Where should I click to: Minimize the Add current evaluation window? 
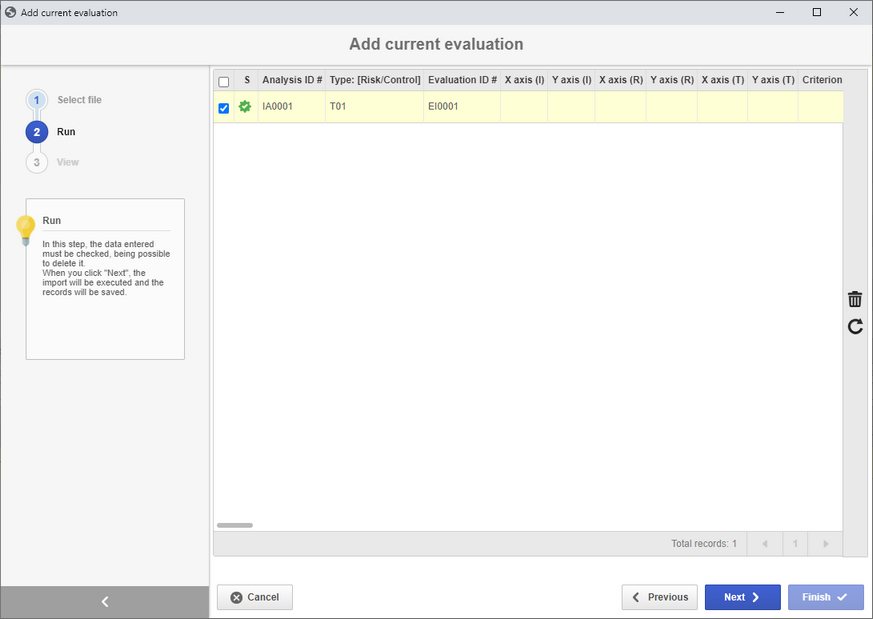point(780,12)
